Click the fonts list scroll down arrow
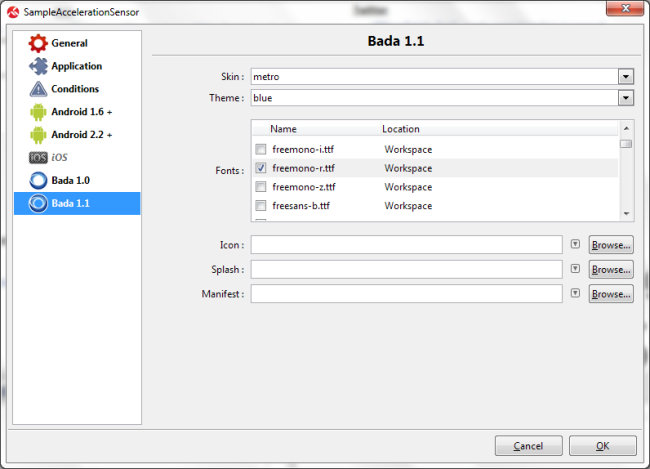This screenshot has height=469, width=650. [626, 214]
